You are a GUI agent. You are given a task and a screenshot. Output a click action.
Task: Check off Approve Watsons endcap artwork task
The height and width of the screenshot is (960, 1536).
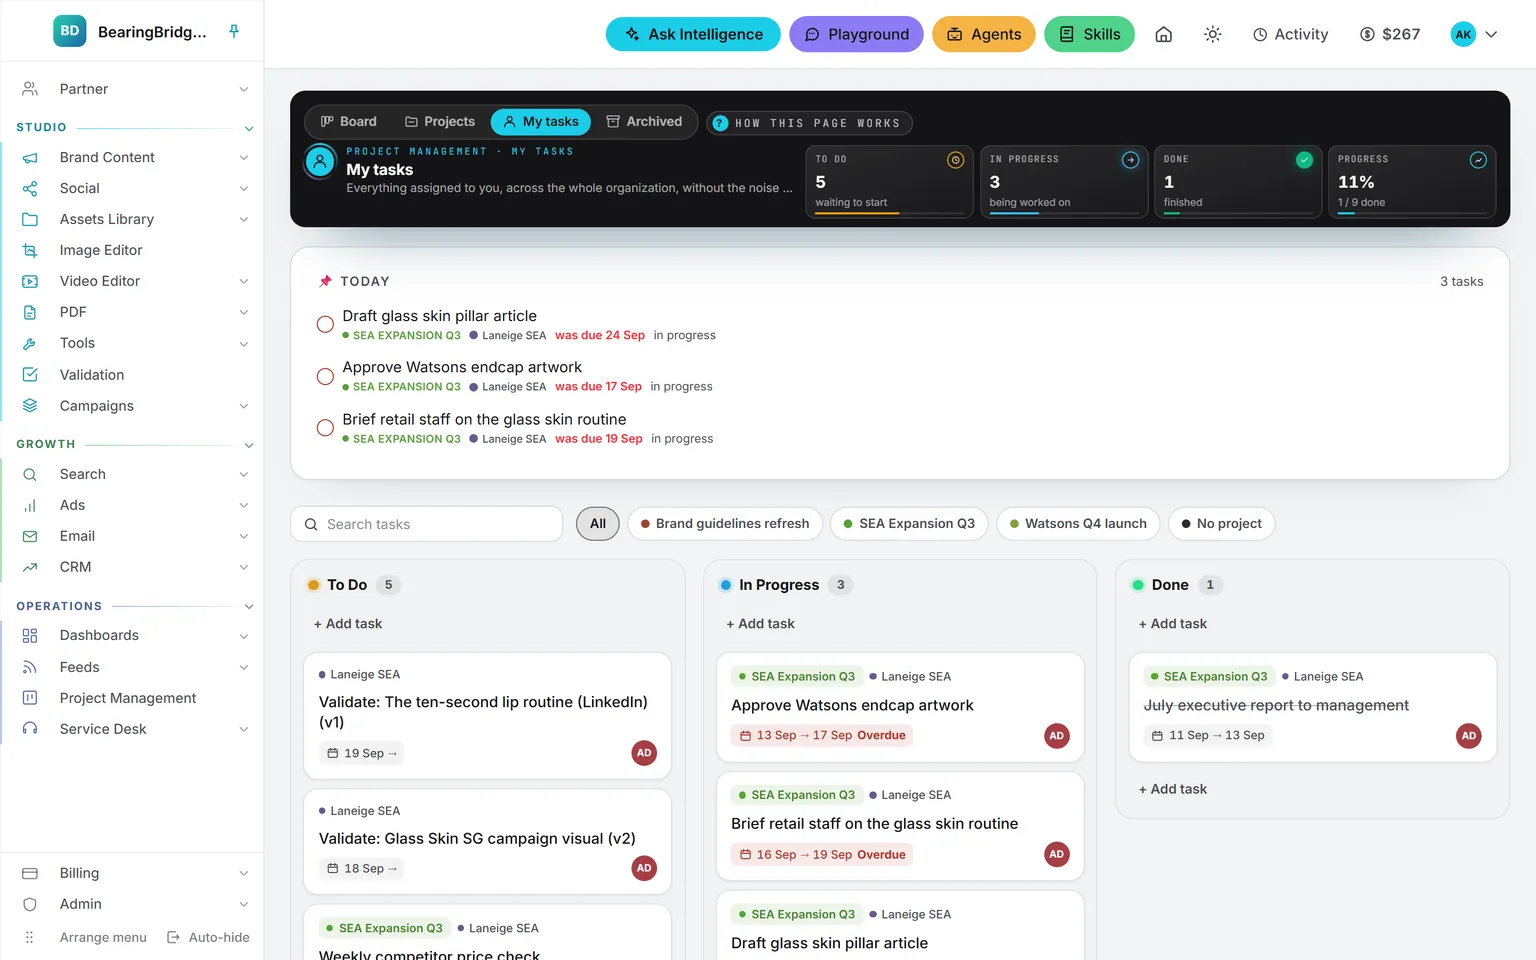point(325,376)
